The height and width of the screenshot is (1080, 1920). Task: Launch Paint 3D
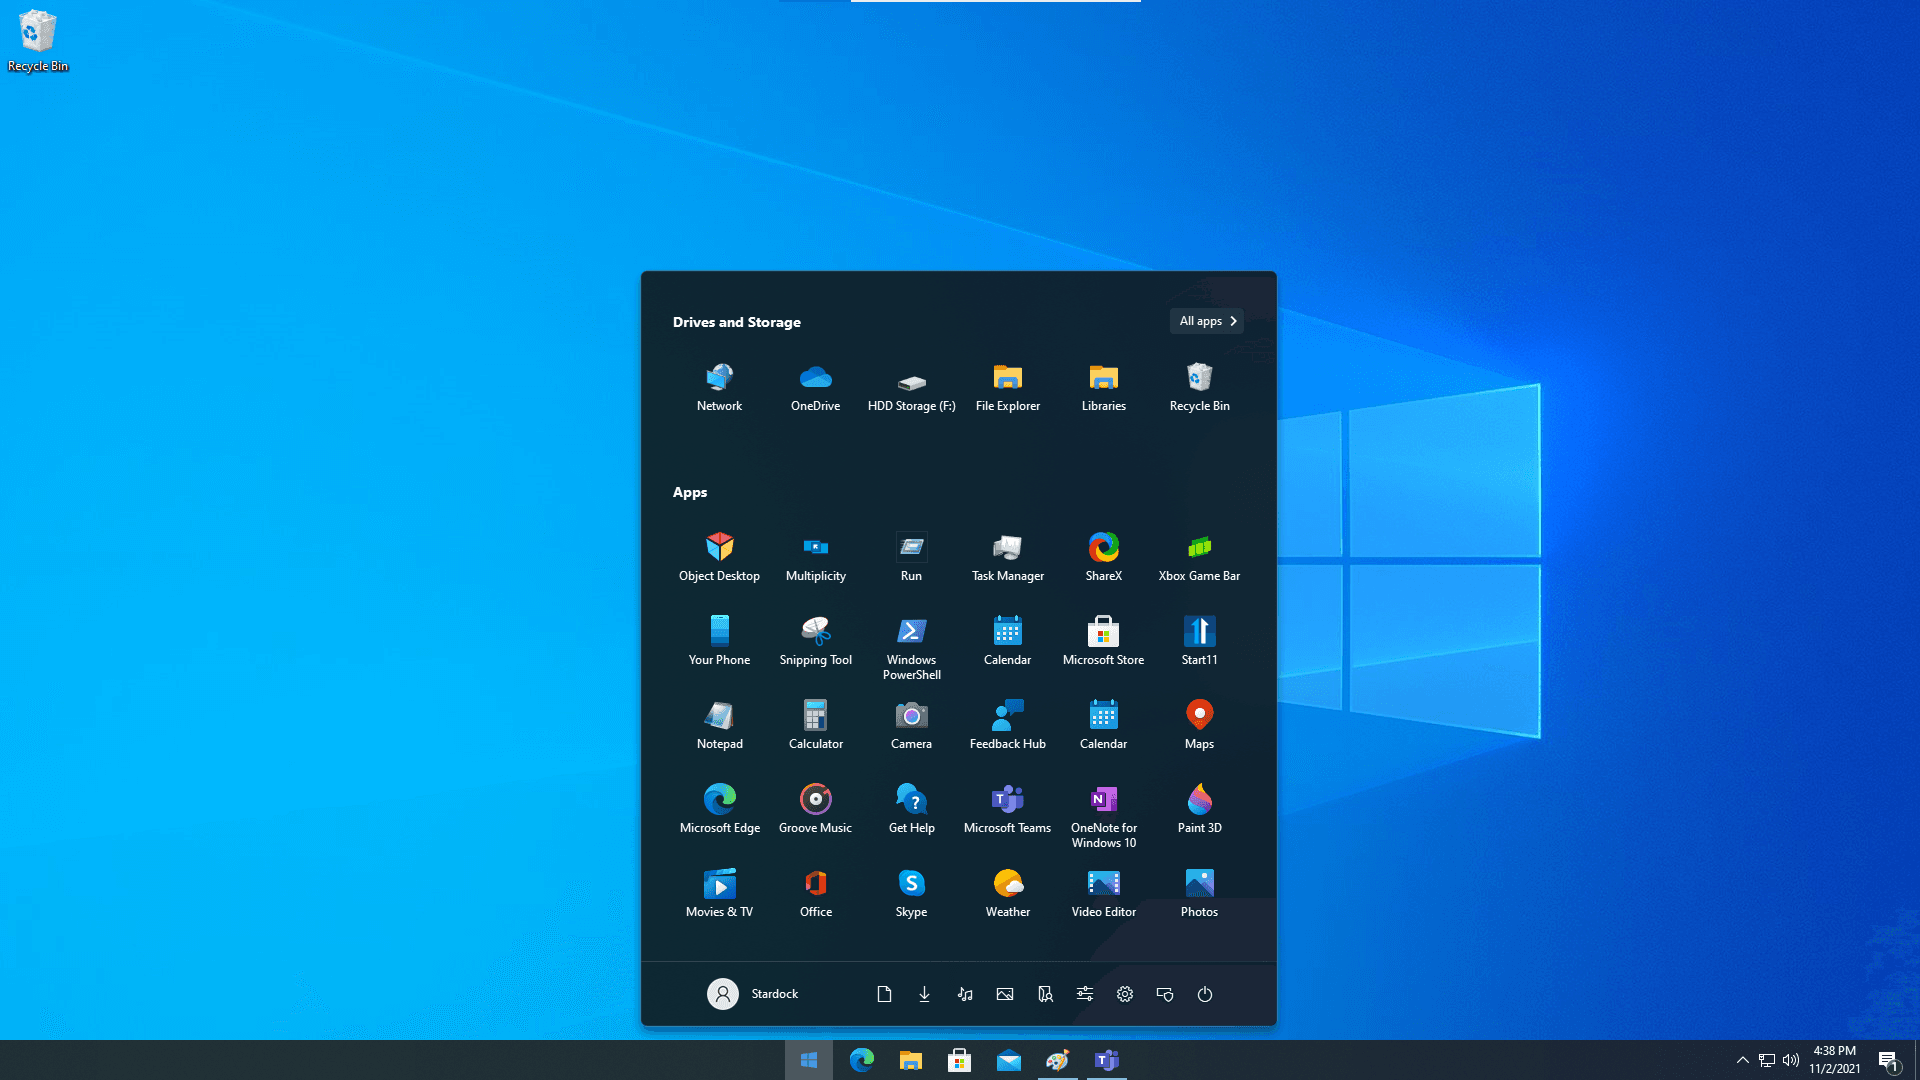pos(1199,808)
